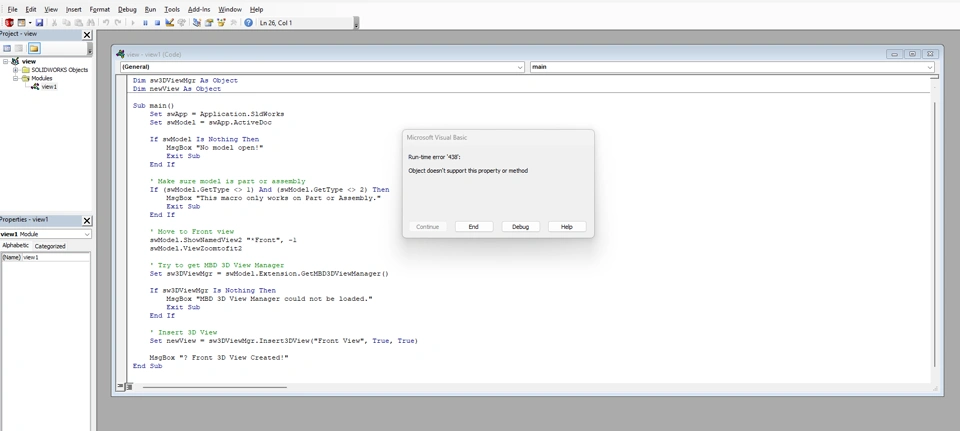Screen dimensions: 960x431
Task: Click the Break pause icon
Action: point(145,23)
